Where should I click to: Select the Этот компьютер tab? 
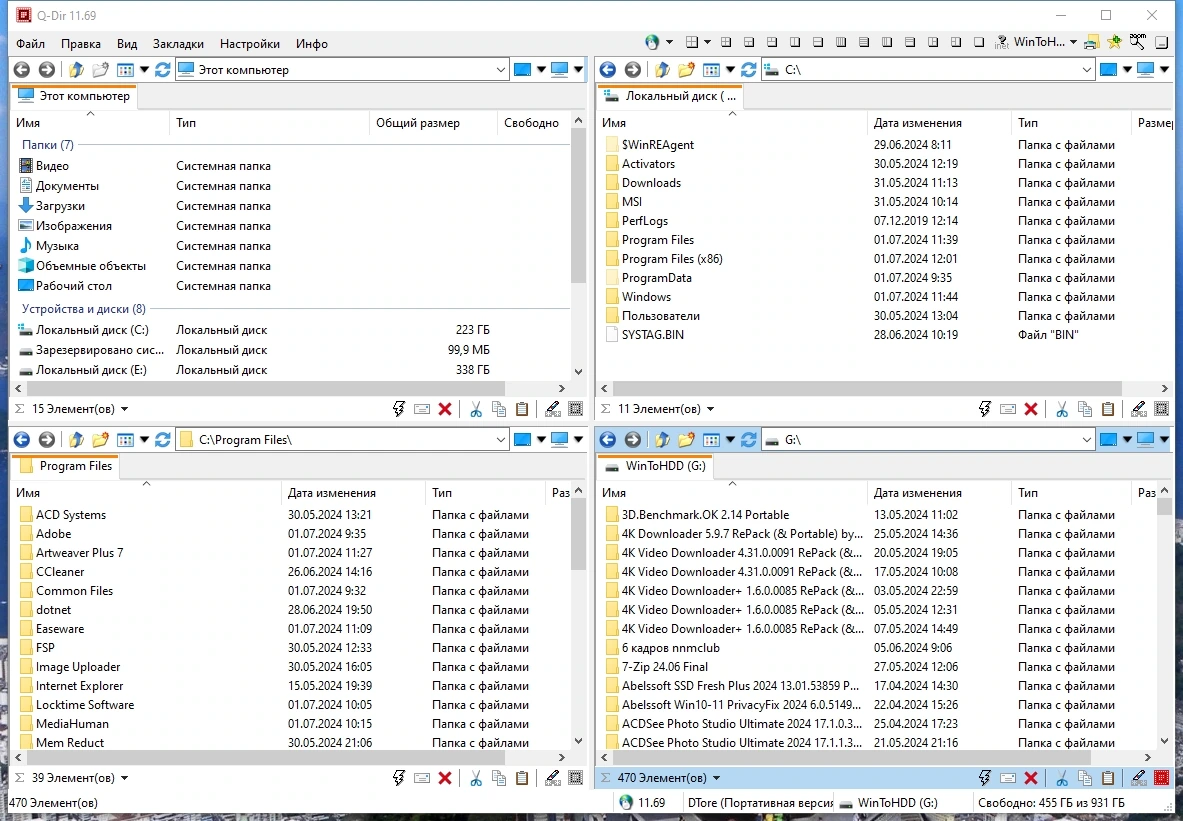click(x=74, y=97)
